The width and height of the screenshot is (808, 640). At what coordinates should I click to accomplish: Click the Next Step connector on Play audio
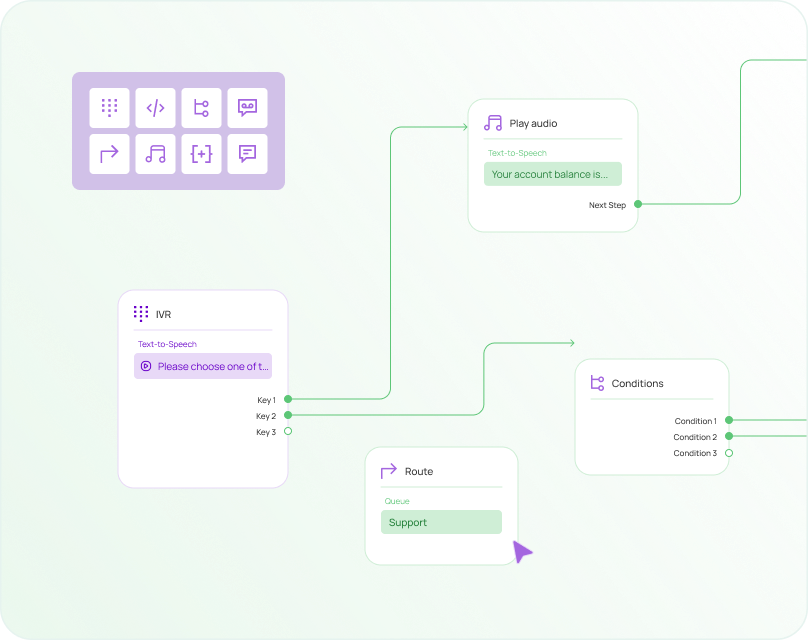tap(638, 204)
